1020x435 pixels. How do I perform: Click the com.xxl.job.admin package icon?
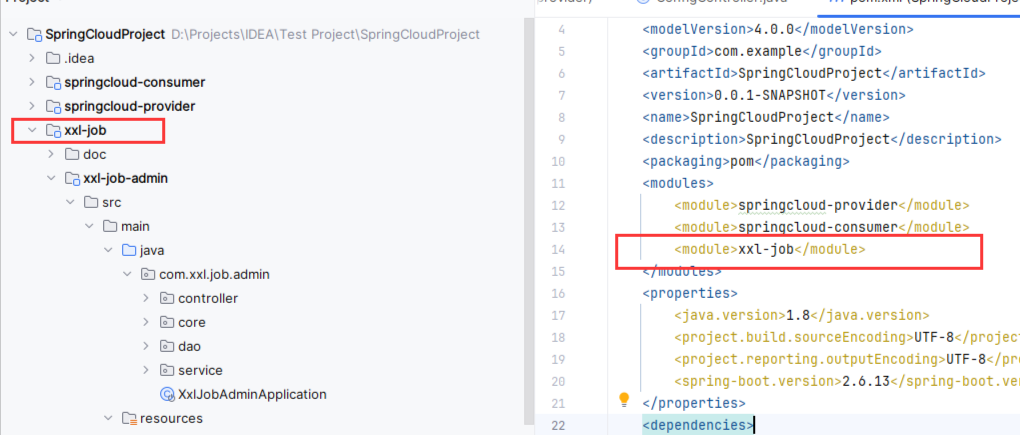pos(148,274)
